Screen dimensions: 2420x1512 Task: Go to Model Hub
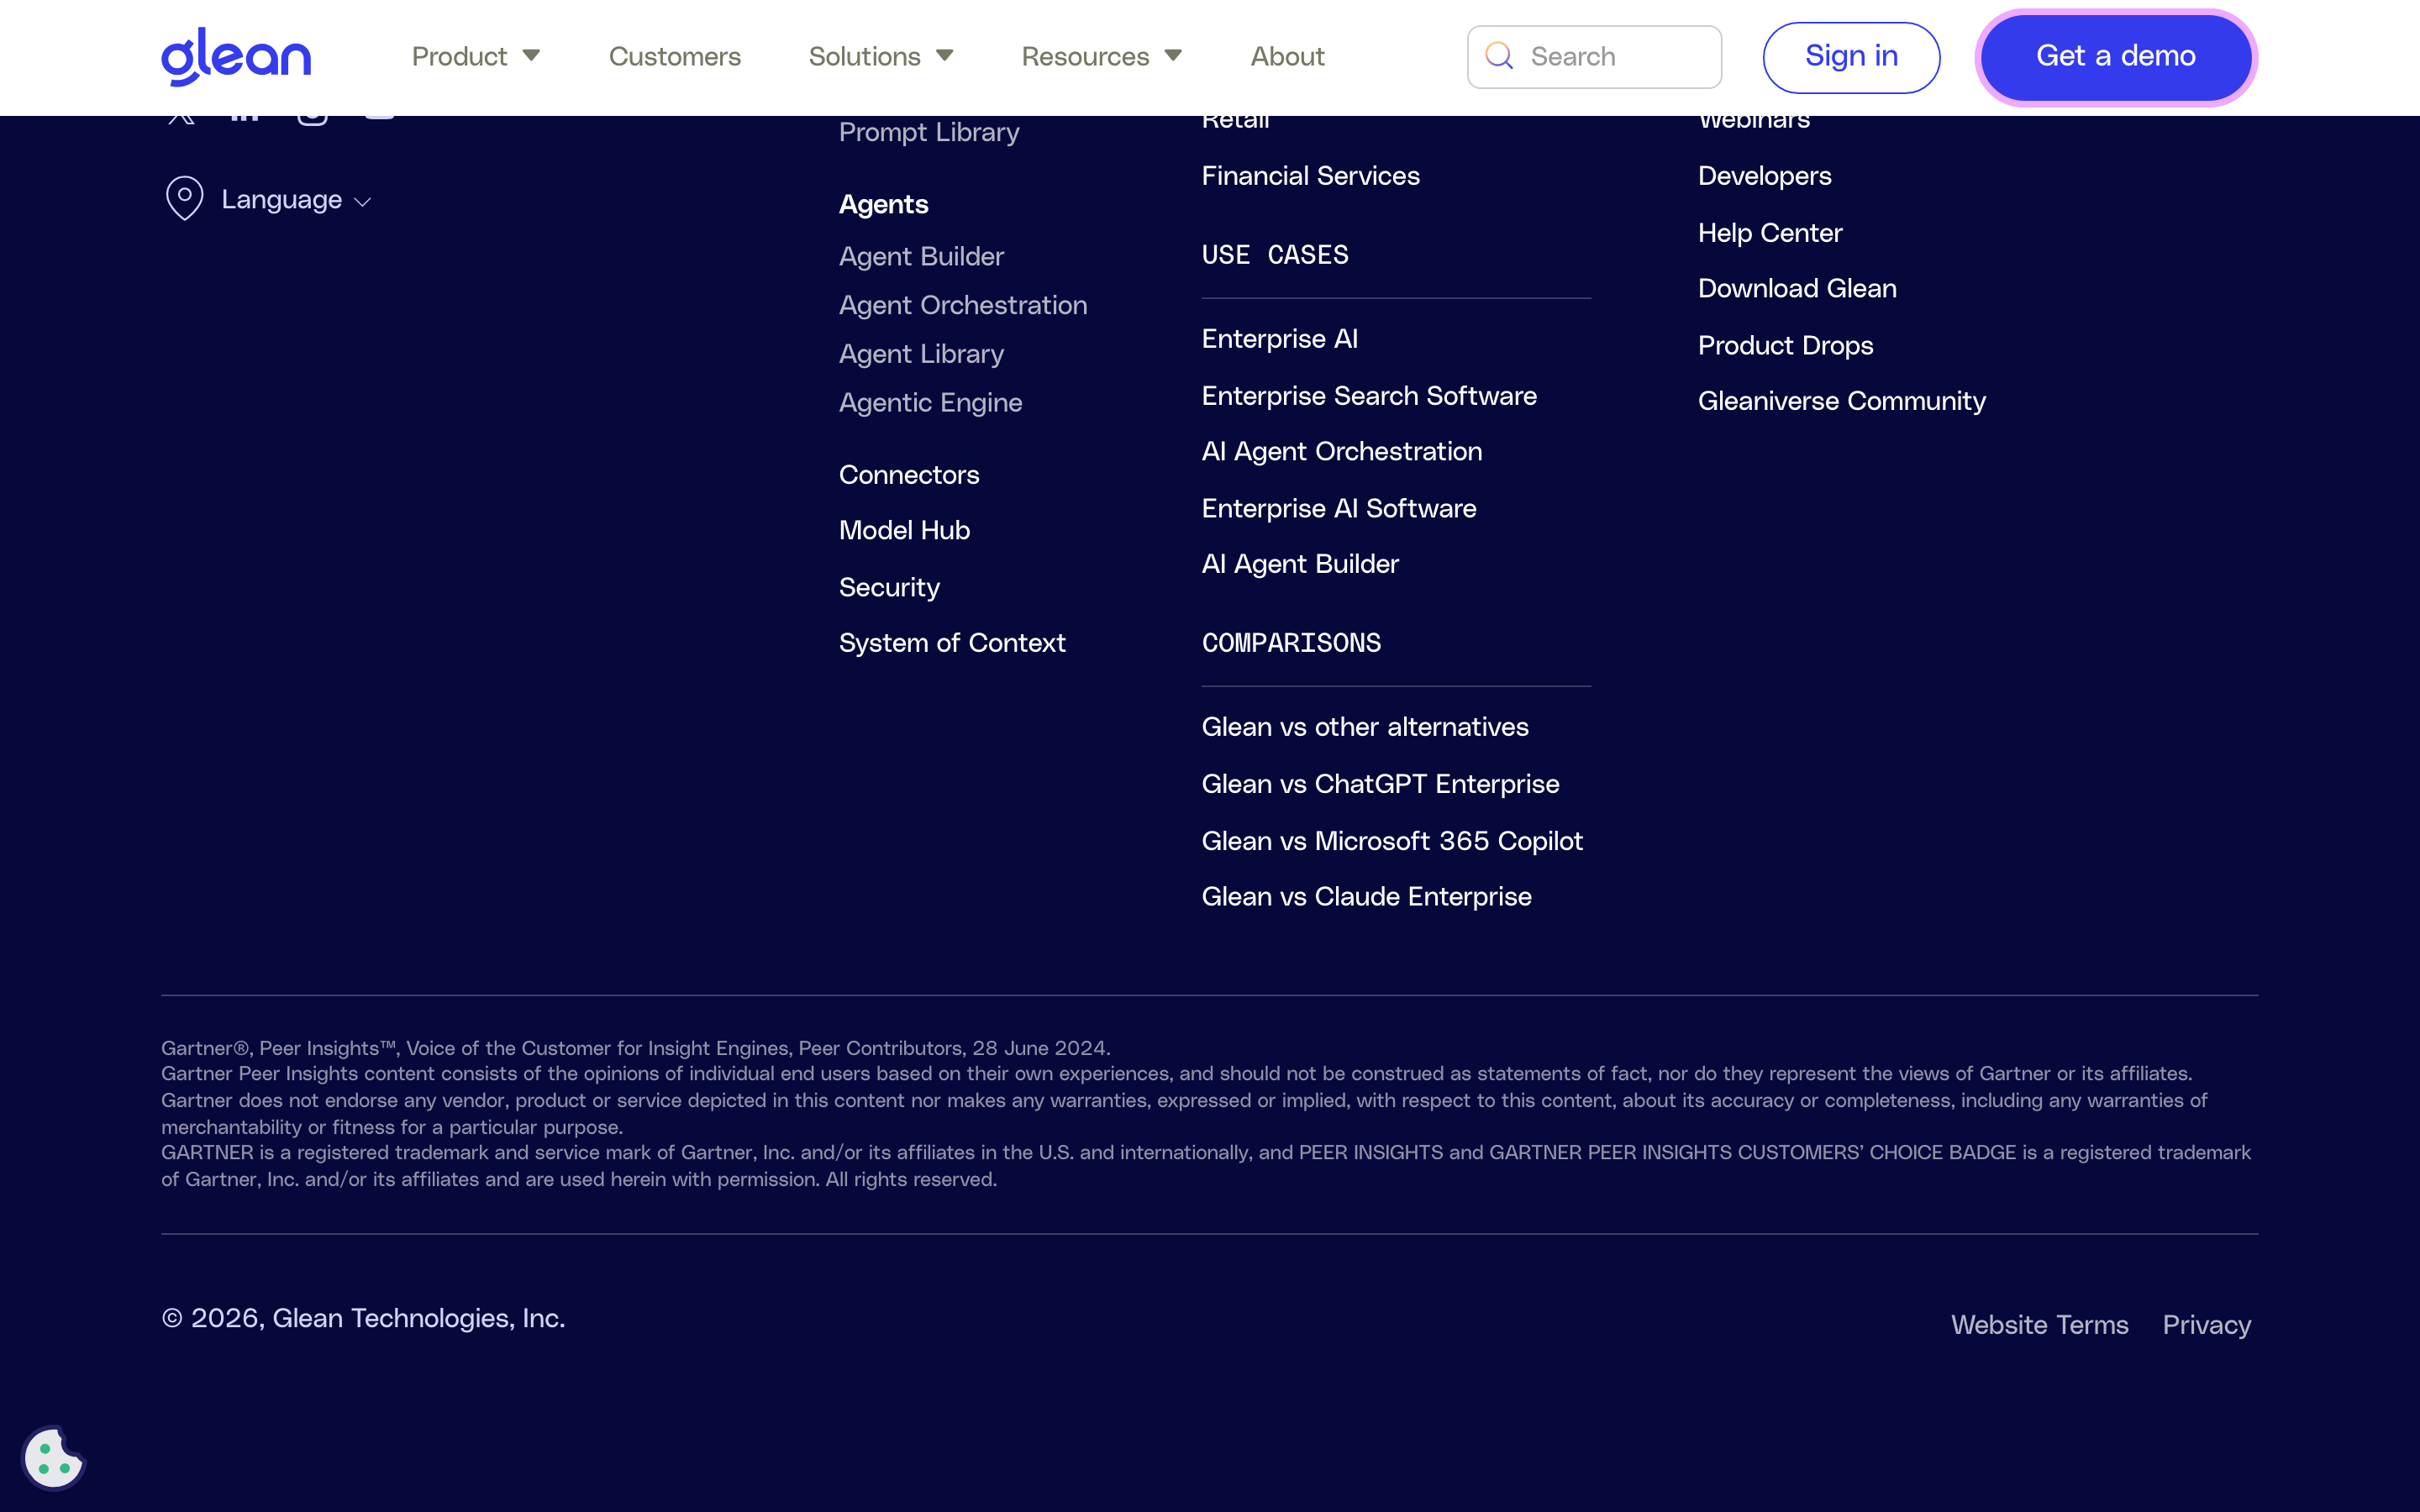pyautogui.click(x=904, y=530)
